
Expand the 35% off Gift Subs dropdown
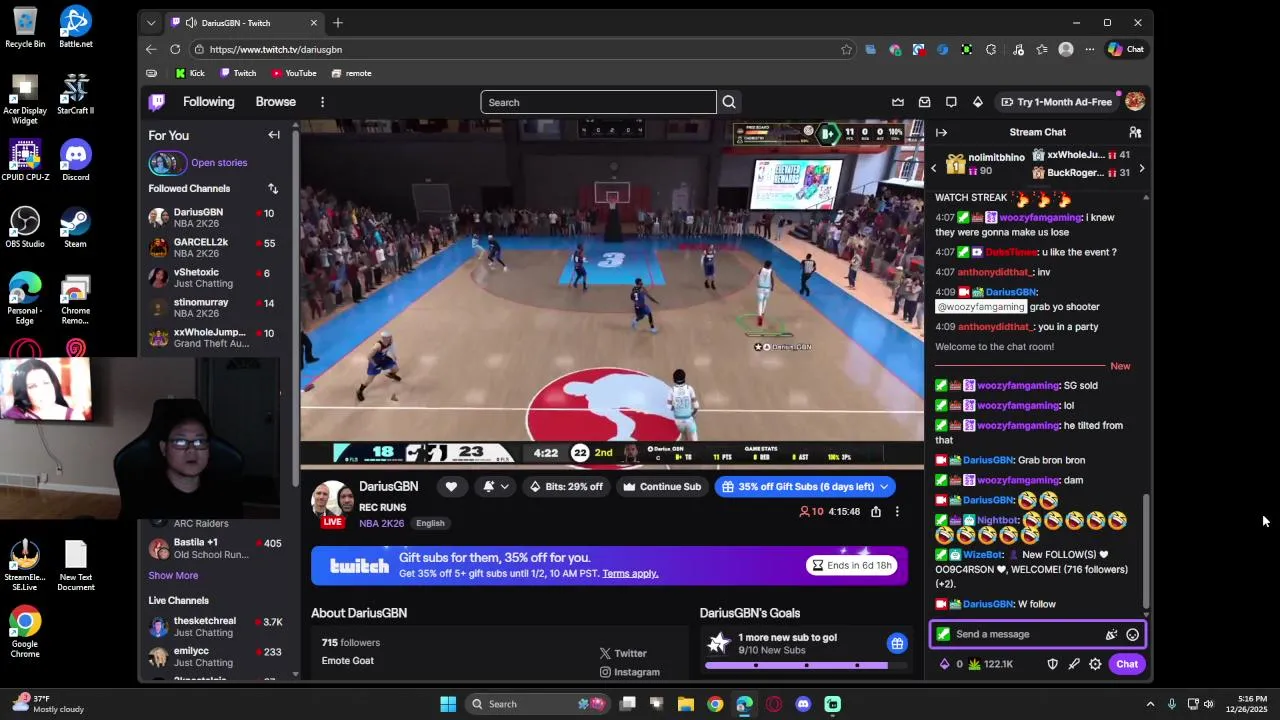point(884,487)
